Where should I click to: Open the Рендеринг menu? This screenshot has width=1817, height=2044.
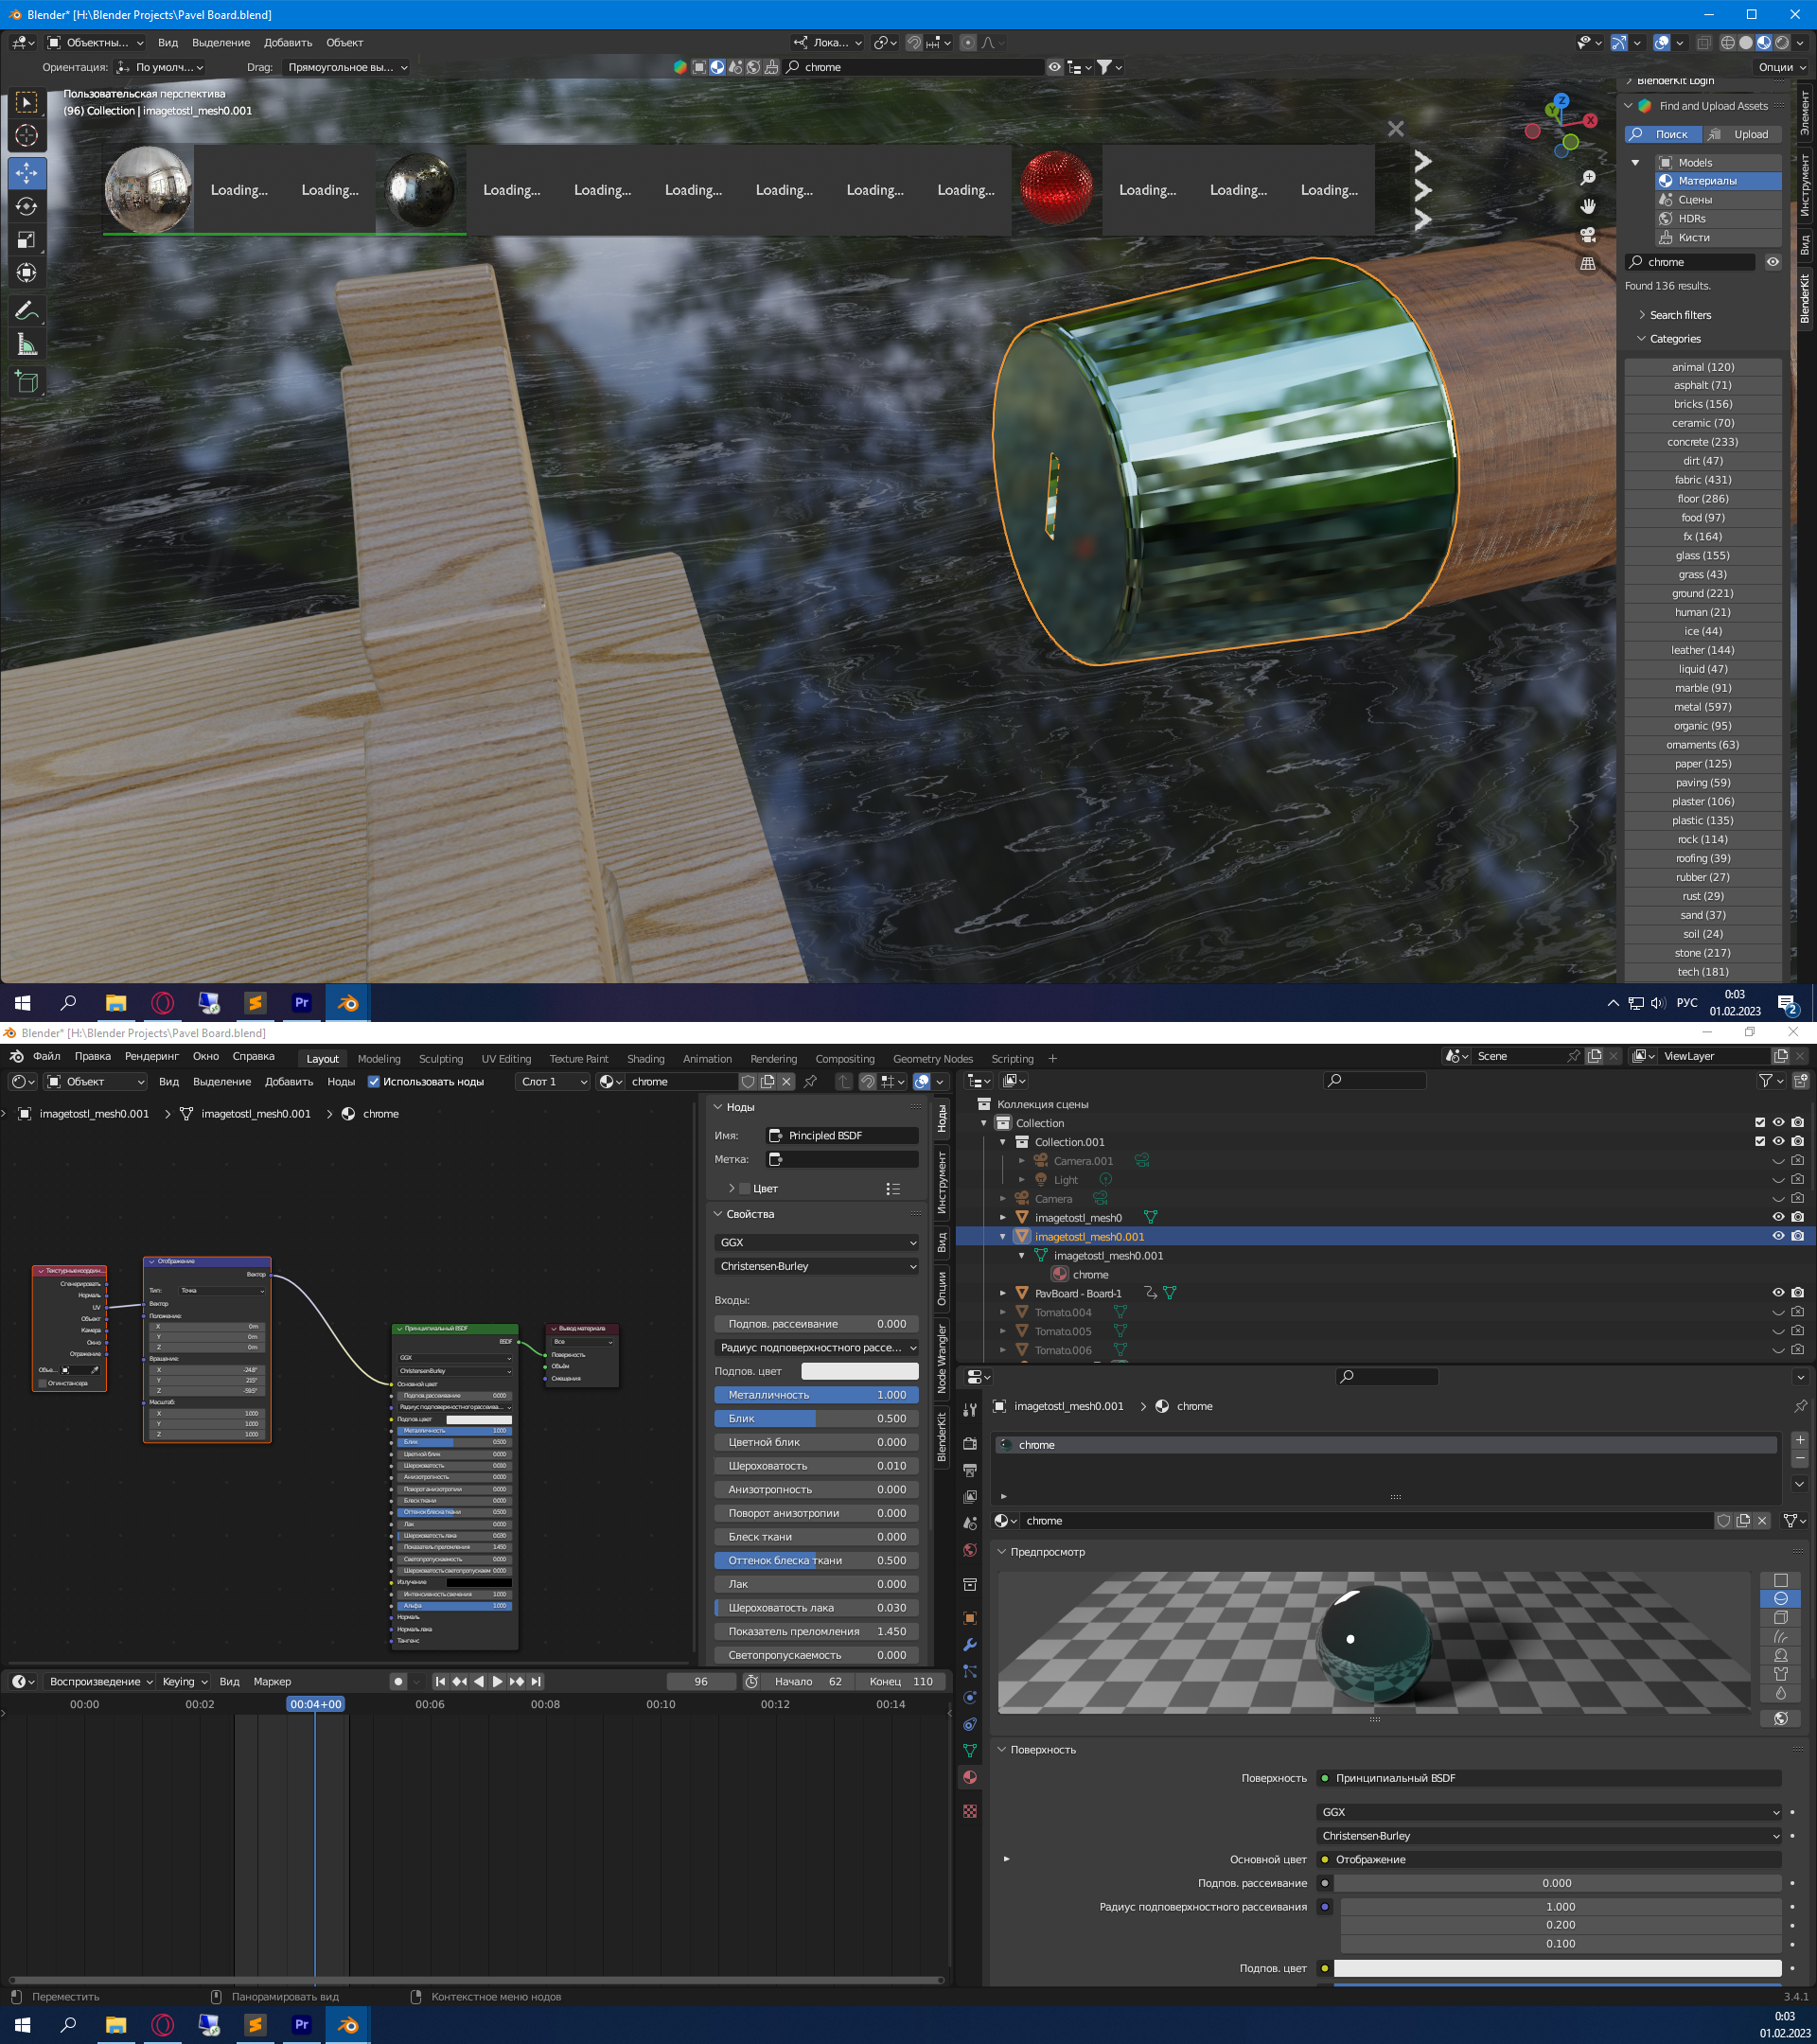[151, 1056]
